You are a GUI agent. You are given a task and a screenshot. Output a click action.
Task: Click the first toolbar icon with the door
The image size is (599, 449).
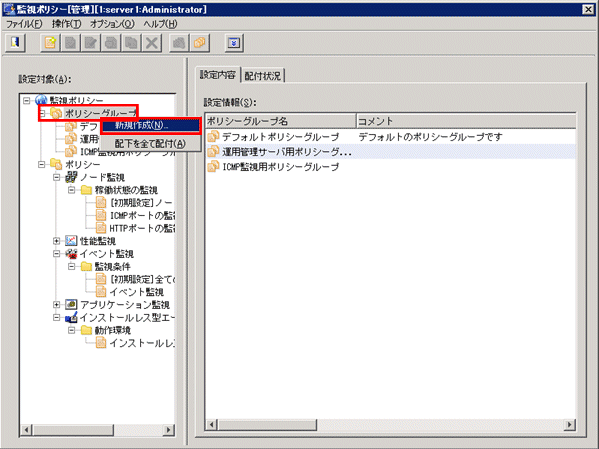tap(15, 42)
